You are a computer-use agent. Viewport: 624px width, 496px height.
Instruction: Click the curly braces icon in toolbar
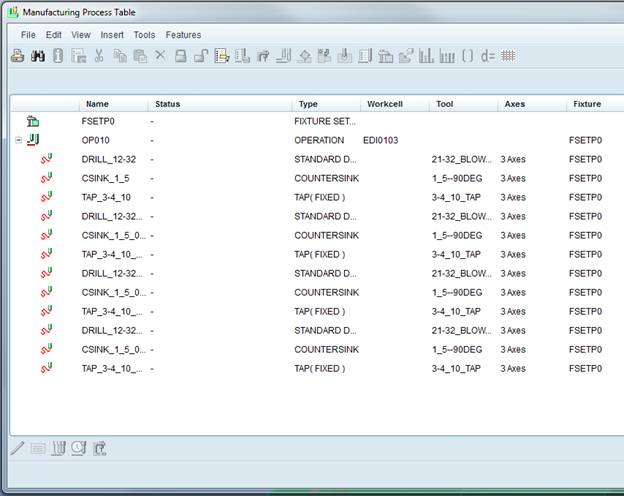click(467, 56)
